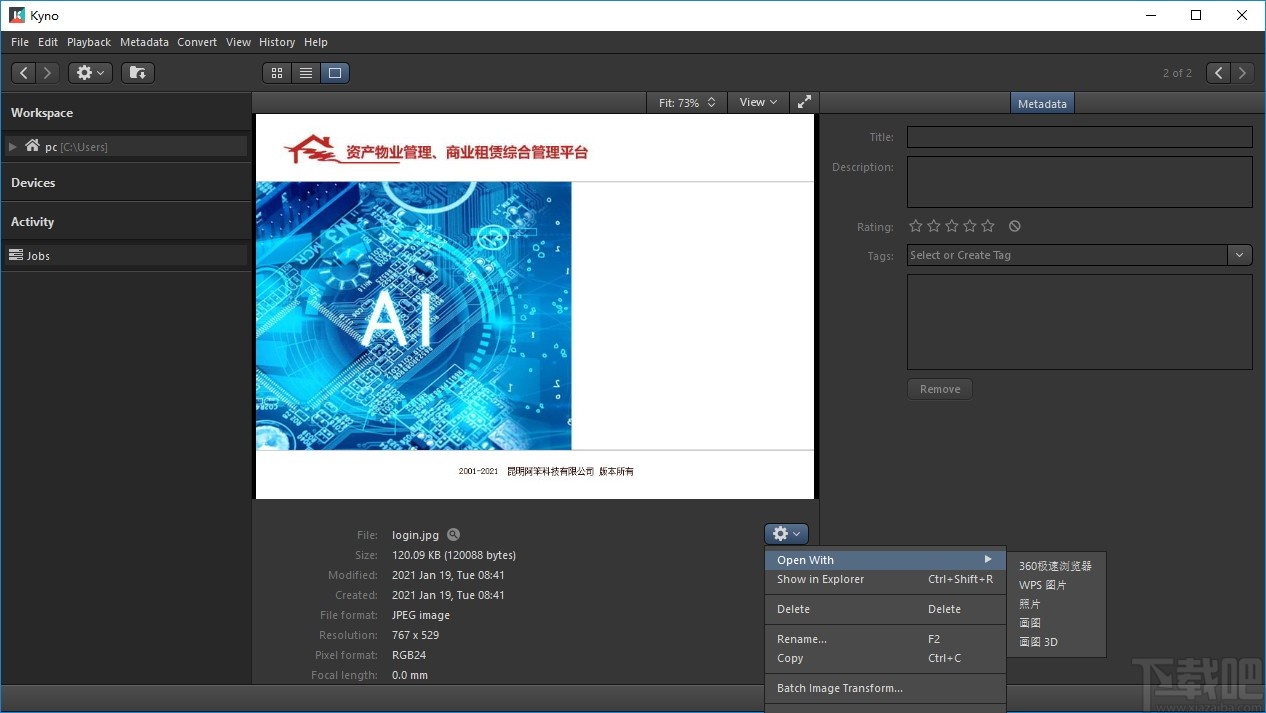This screenshot has height=713, width=1266.
Task: Click the magnifier icon next to login.jpg
Action: point(454,535)
